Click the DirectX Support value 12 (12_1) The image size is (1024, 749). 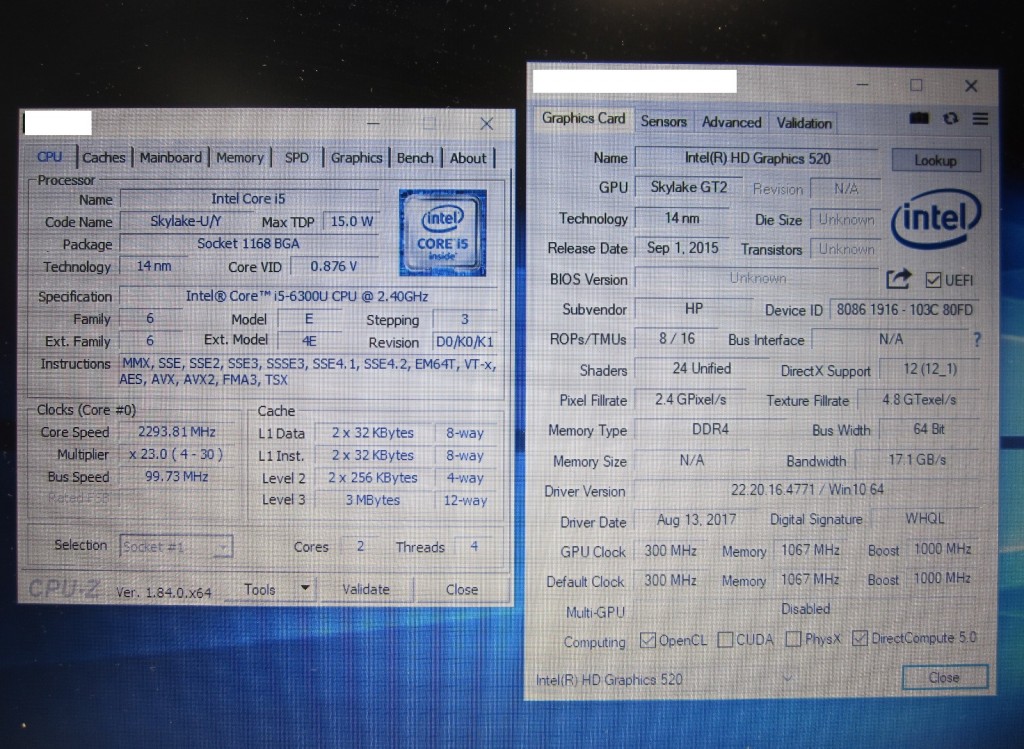click(x=930, y=369)
